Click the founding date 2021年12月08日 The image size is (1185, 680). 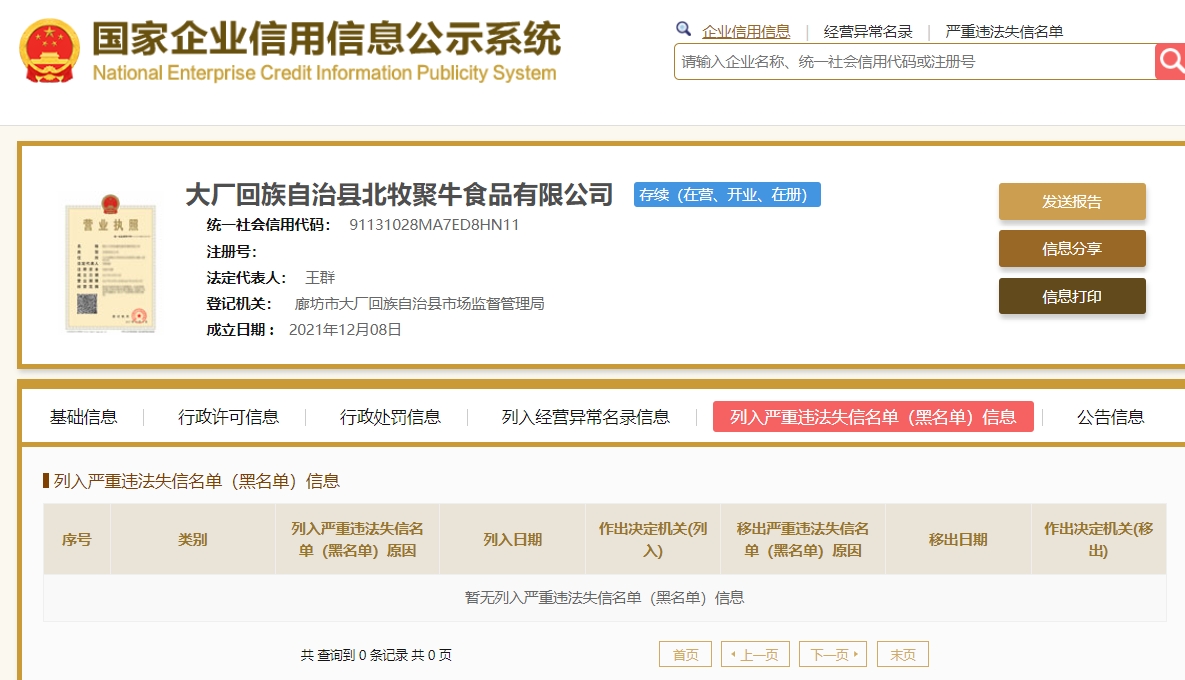pos(345,329)
